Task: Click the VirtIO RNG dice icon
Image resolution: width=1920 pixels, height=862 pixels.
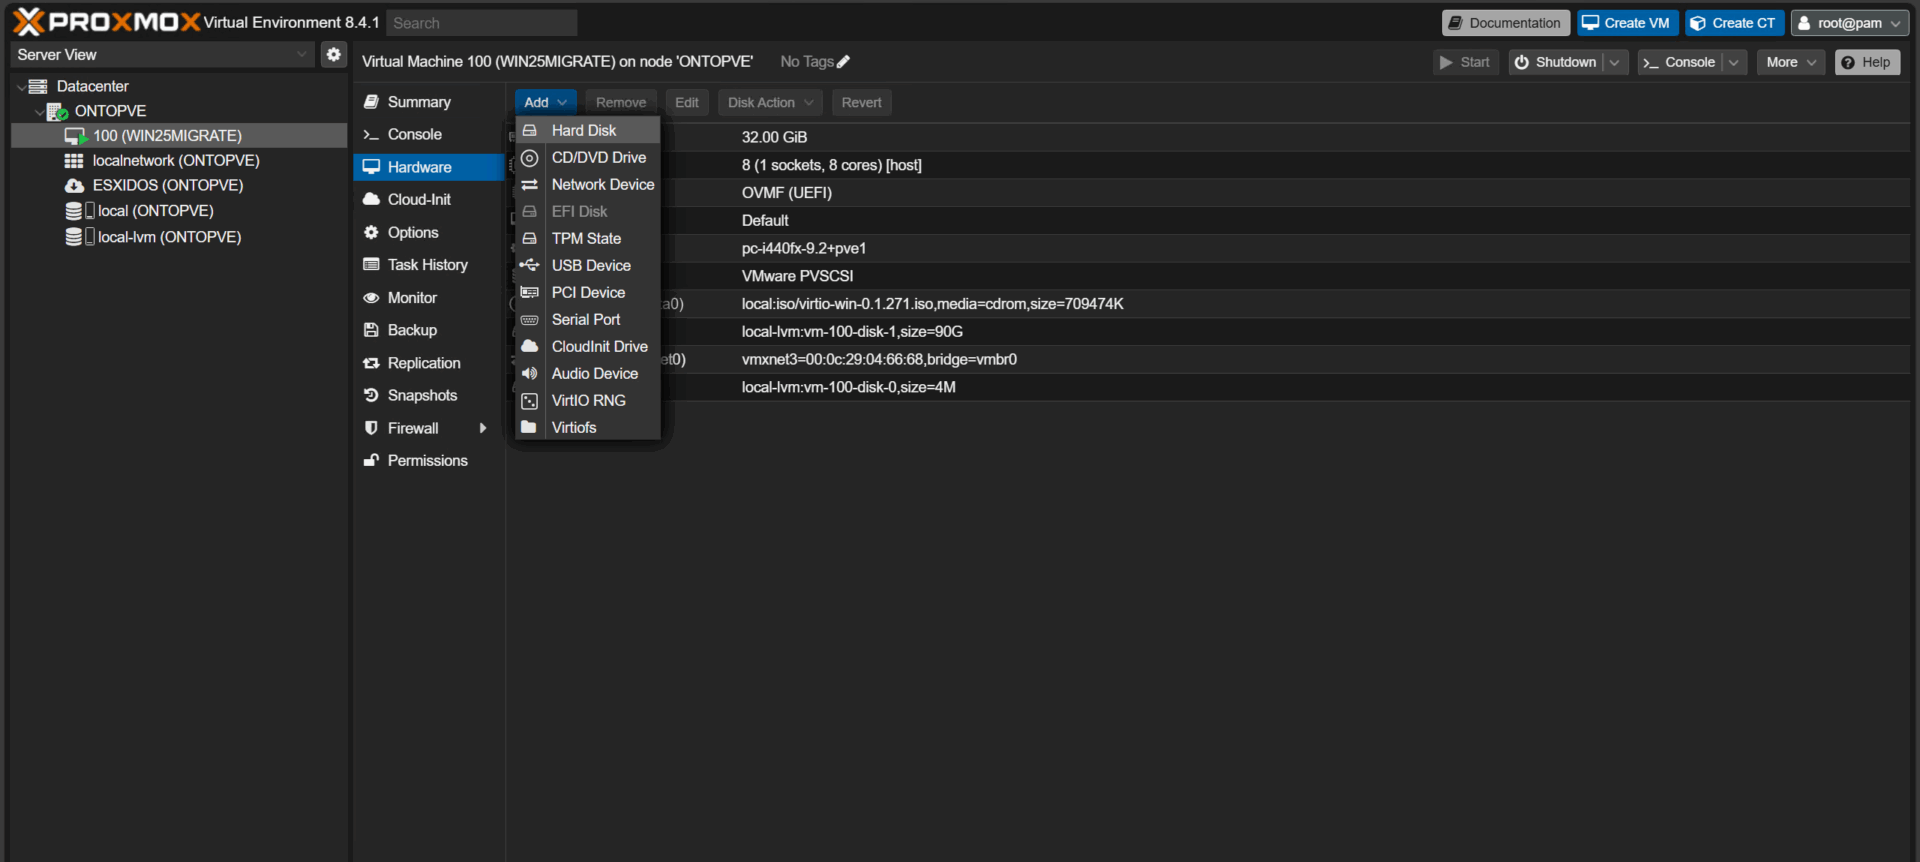Action: click(x=530, y=400)
